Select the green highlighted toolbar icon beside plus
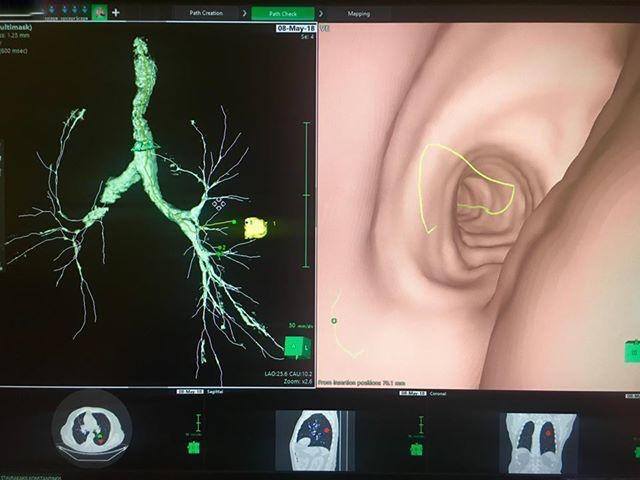This screenshot has width=640, height=480. [x=99, y=13]
